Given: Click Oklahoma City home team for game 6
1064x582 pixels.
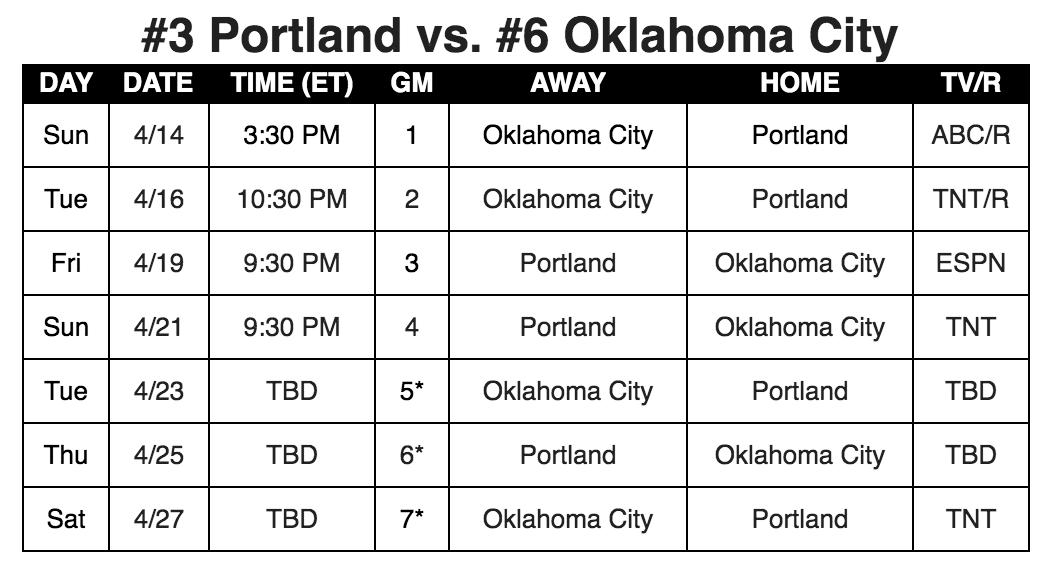Looking at the screenshot, I should 799,454.
